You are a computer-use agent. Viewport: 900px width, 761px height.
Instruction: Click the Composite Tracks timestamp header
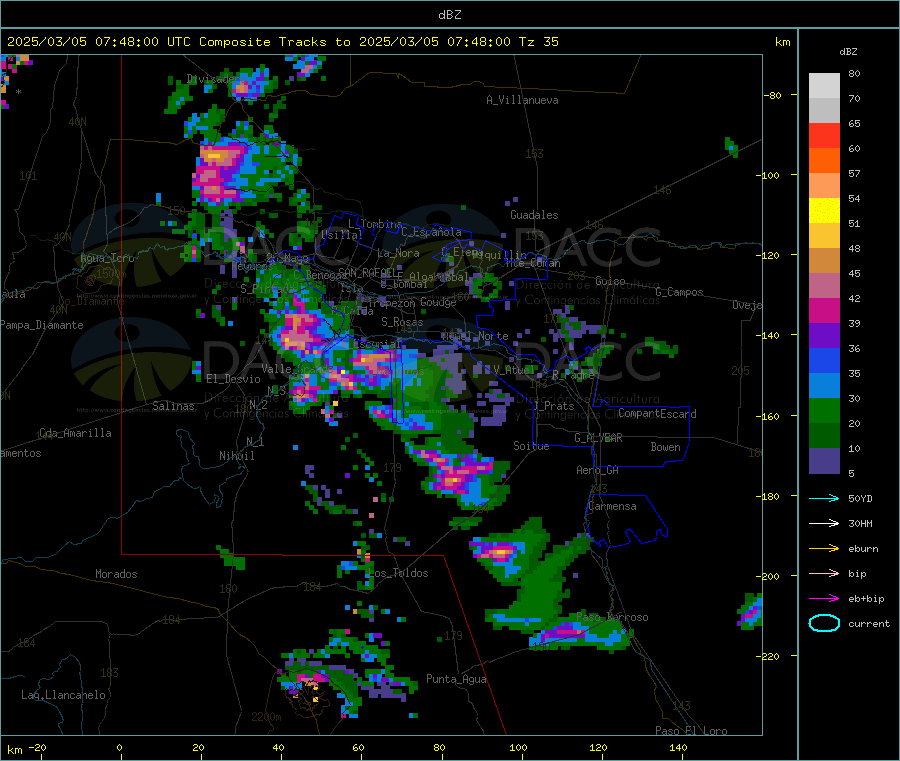coord(282,42)
